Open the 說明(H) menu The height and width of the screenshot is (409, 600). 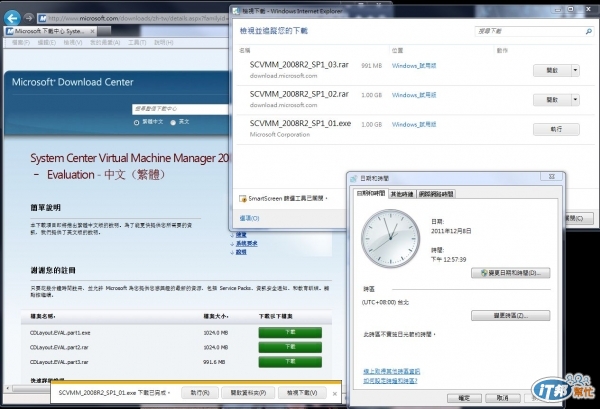pos(163,42)
